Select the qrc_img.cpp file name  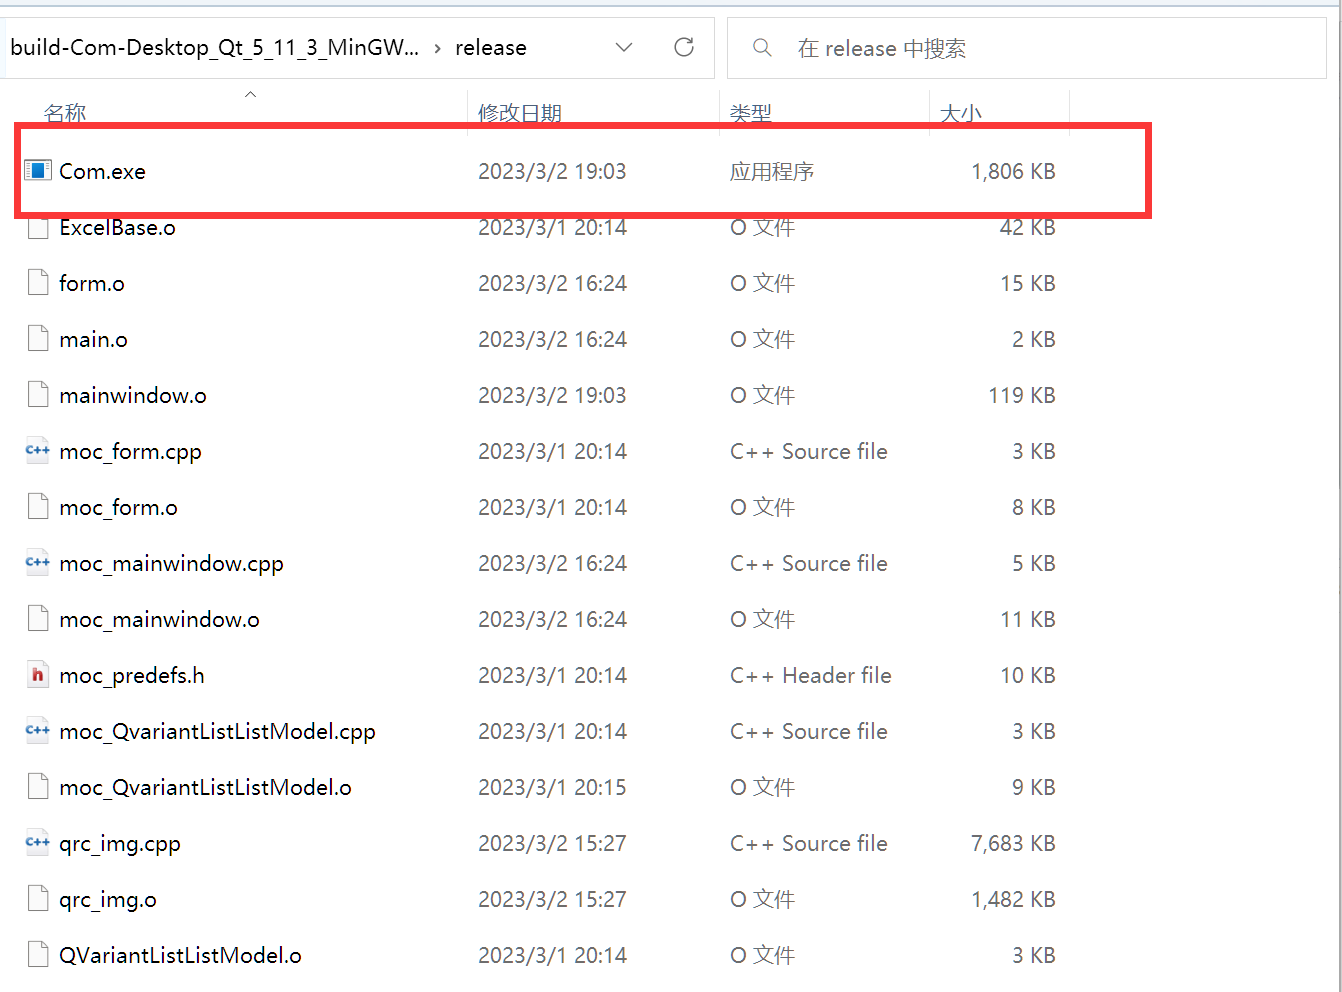tap(120, 844)
